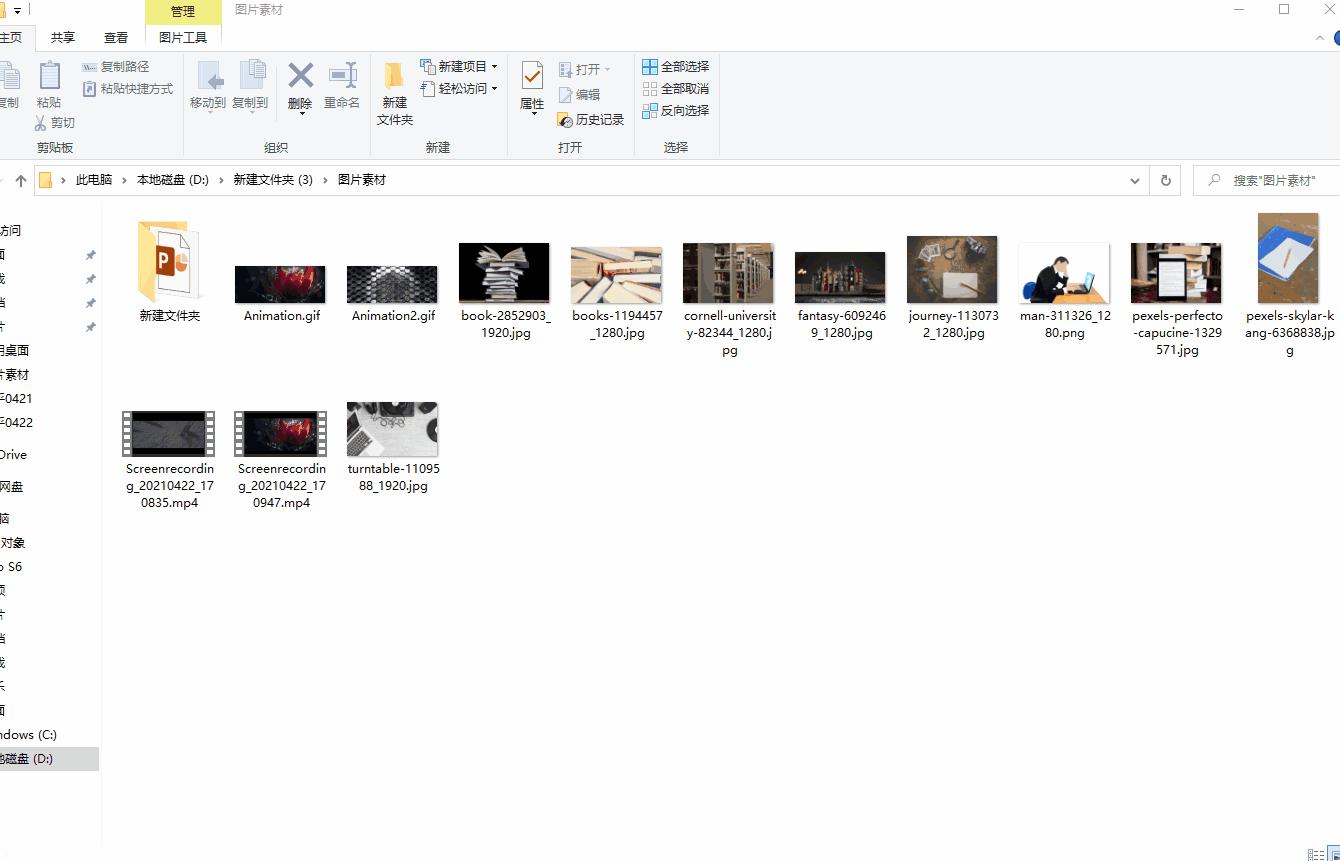The height and width of the screenshot is (861, 1340).
Task: Select the 新建文件夹 folder
Action: [x=170, y=262]
